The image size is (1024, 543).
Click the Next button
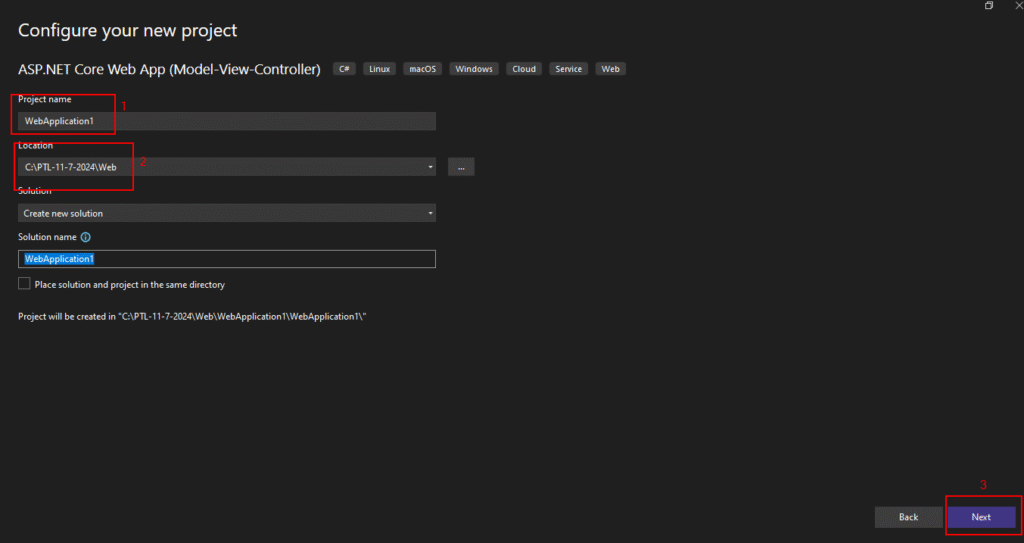point(981,517)
